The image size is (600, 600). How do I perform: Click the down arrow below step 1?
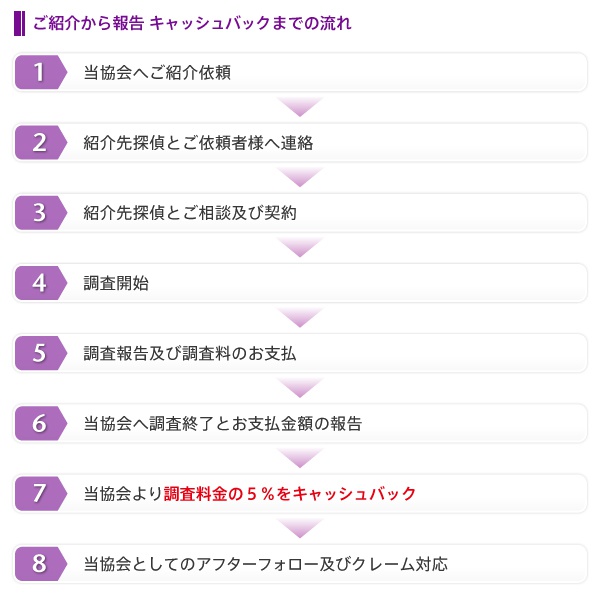[x=300, y=107]
